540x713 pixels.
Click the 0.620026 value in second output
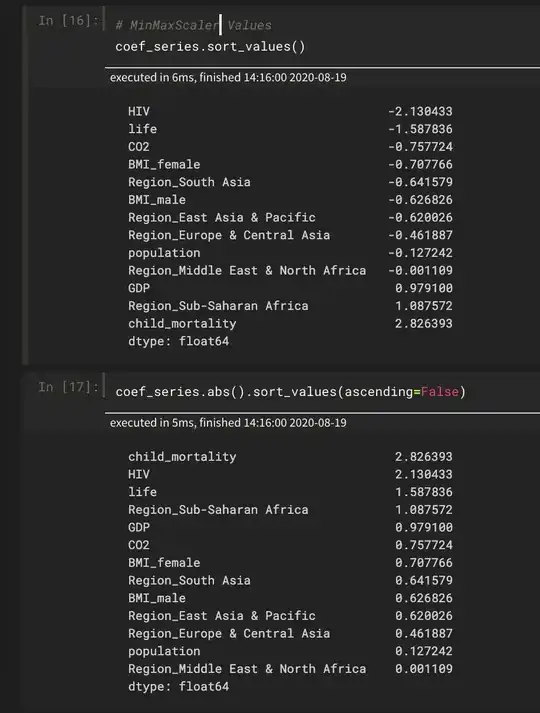[424, 616]
